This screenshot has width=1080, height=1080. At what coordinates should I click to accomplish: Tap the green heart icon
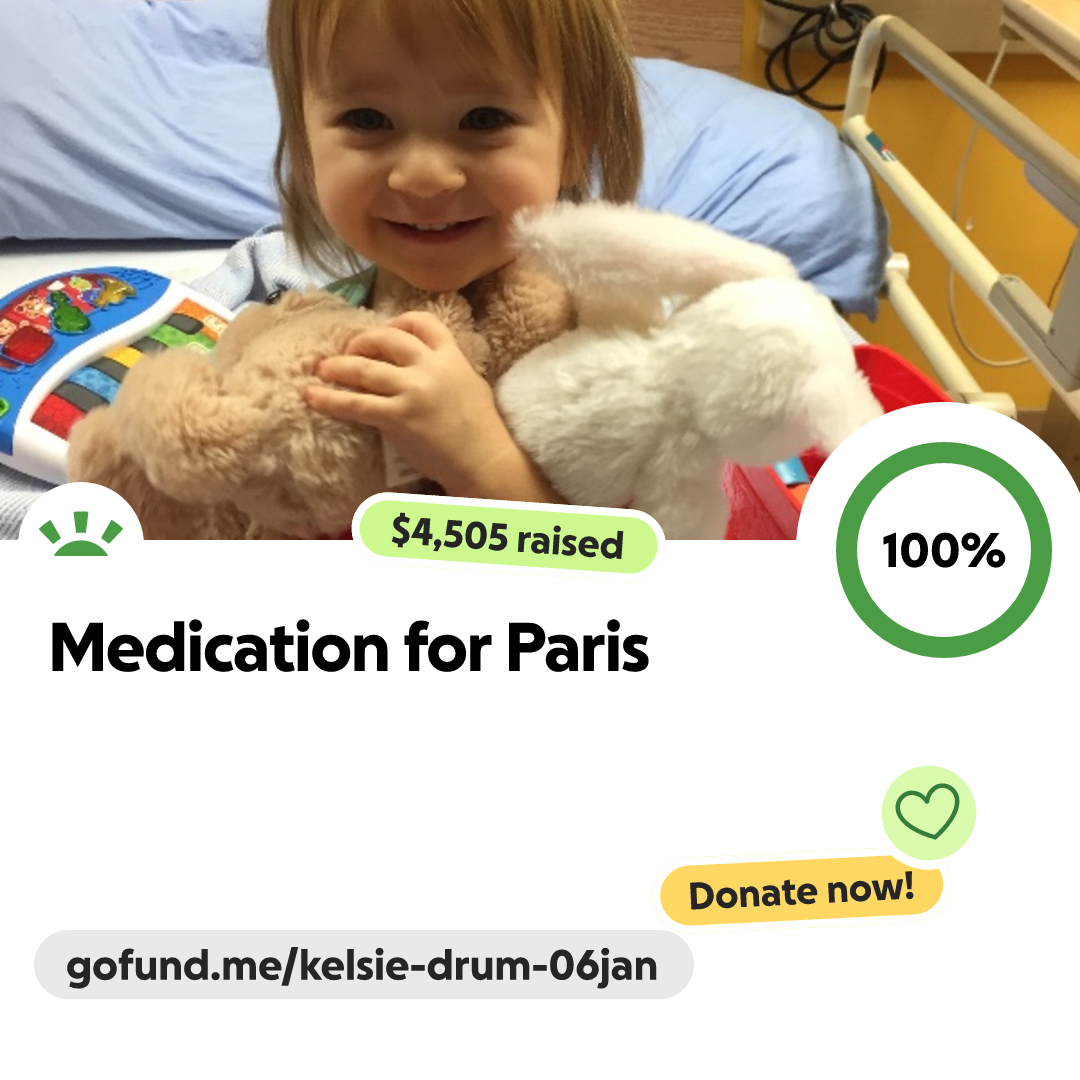pyautogui.click(x=928, y=811)
